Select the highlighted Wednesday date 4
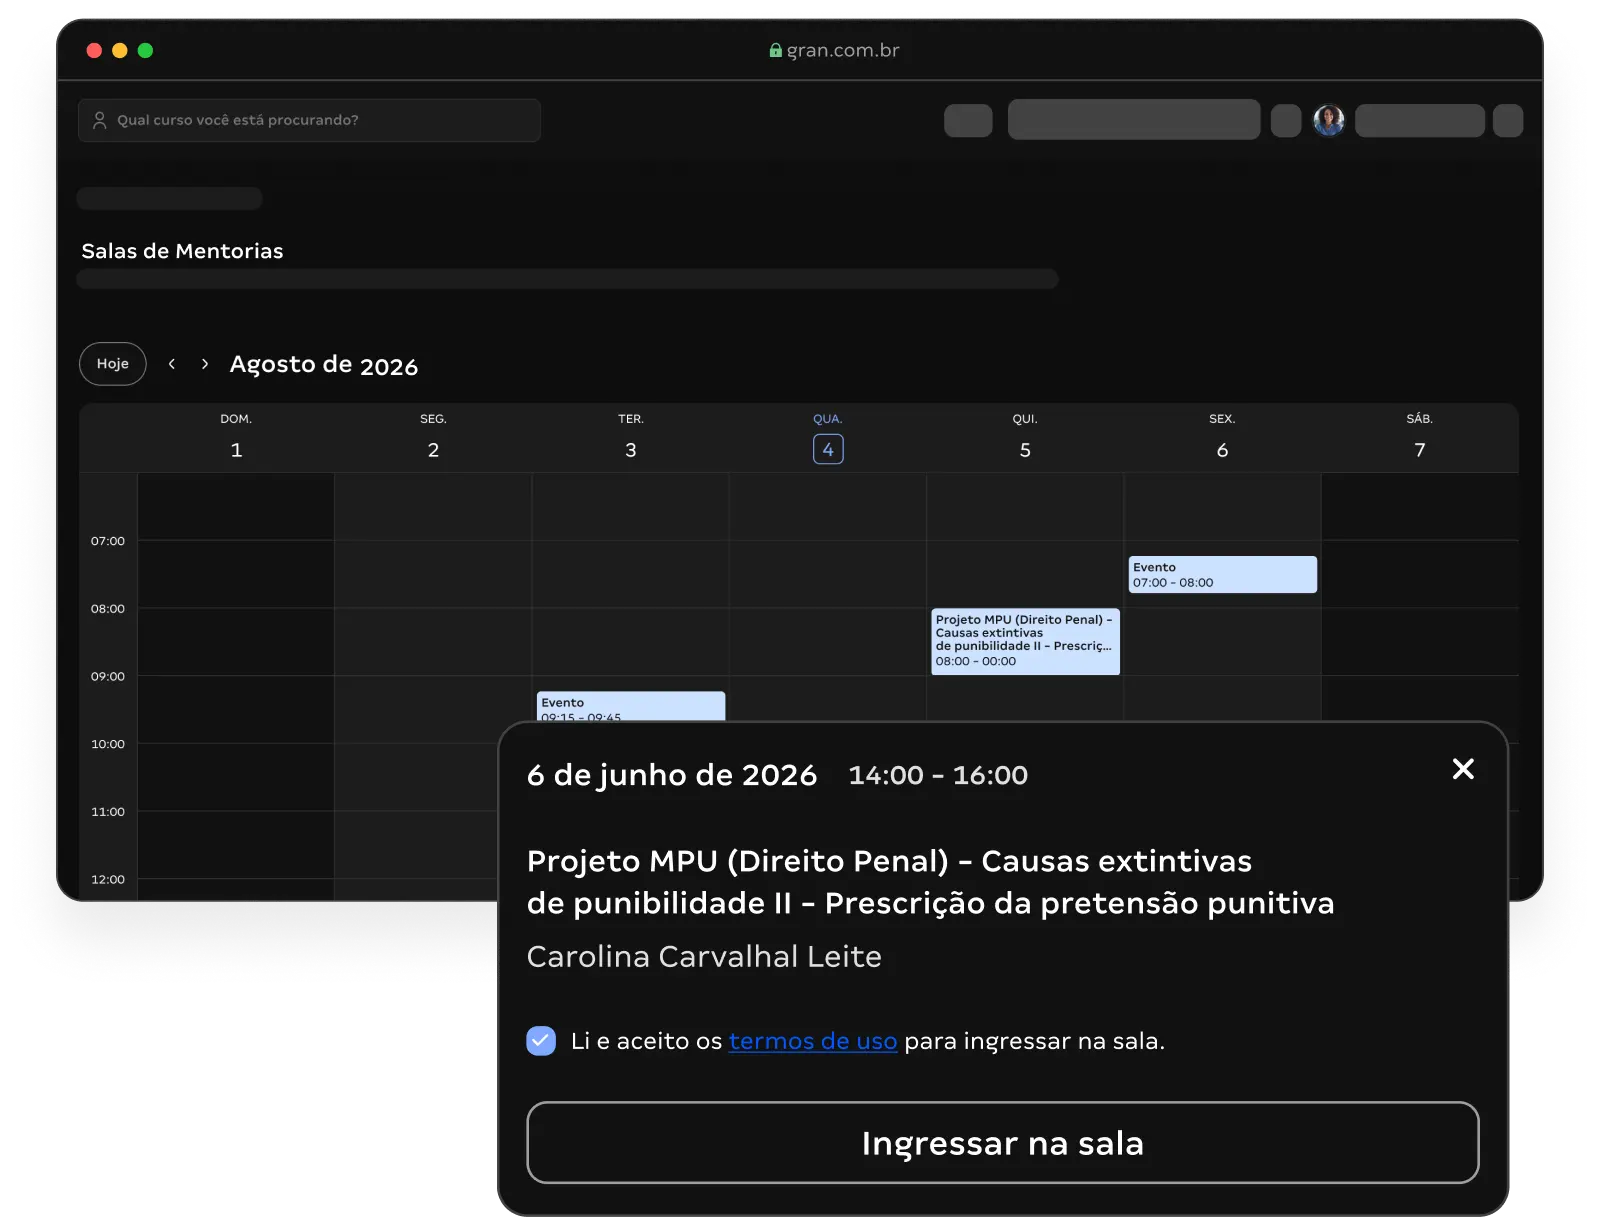 pos(827,449)
